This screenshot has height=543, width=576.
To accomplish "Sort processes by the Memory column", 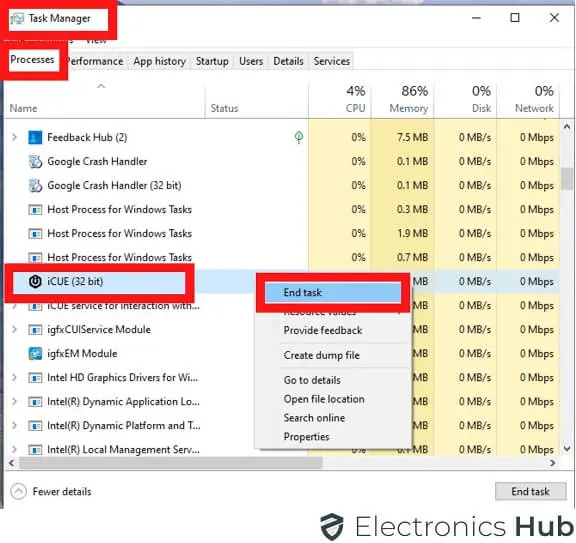I will point(403,100).
